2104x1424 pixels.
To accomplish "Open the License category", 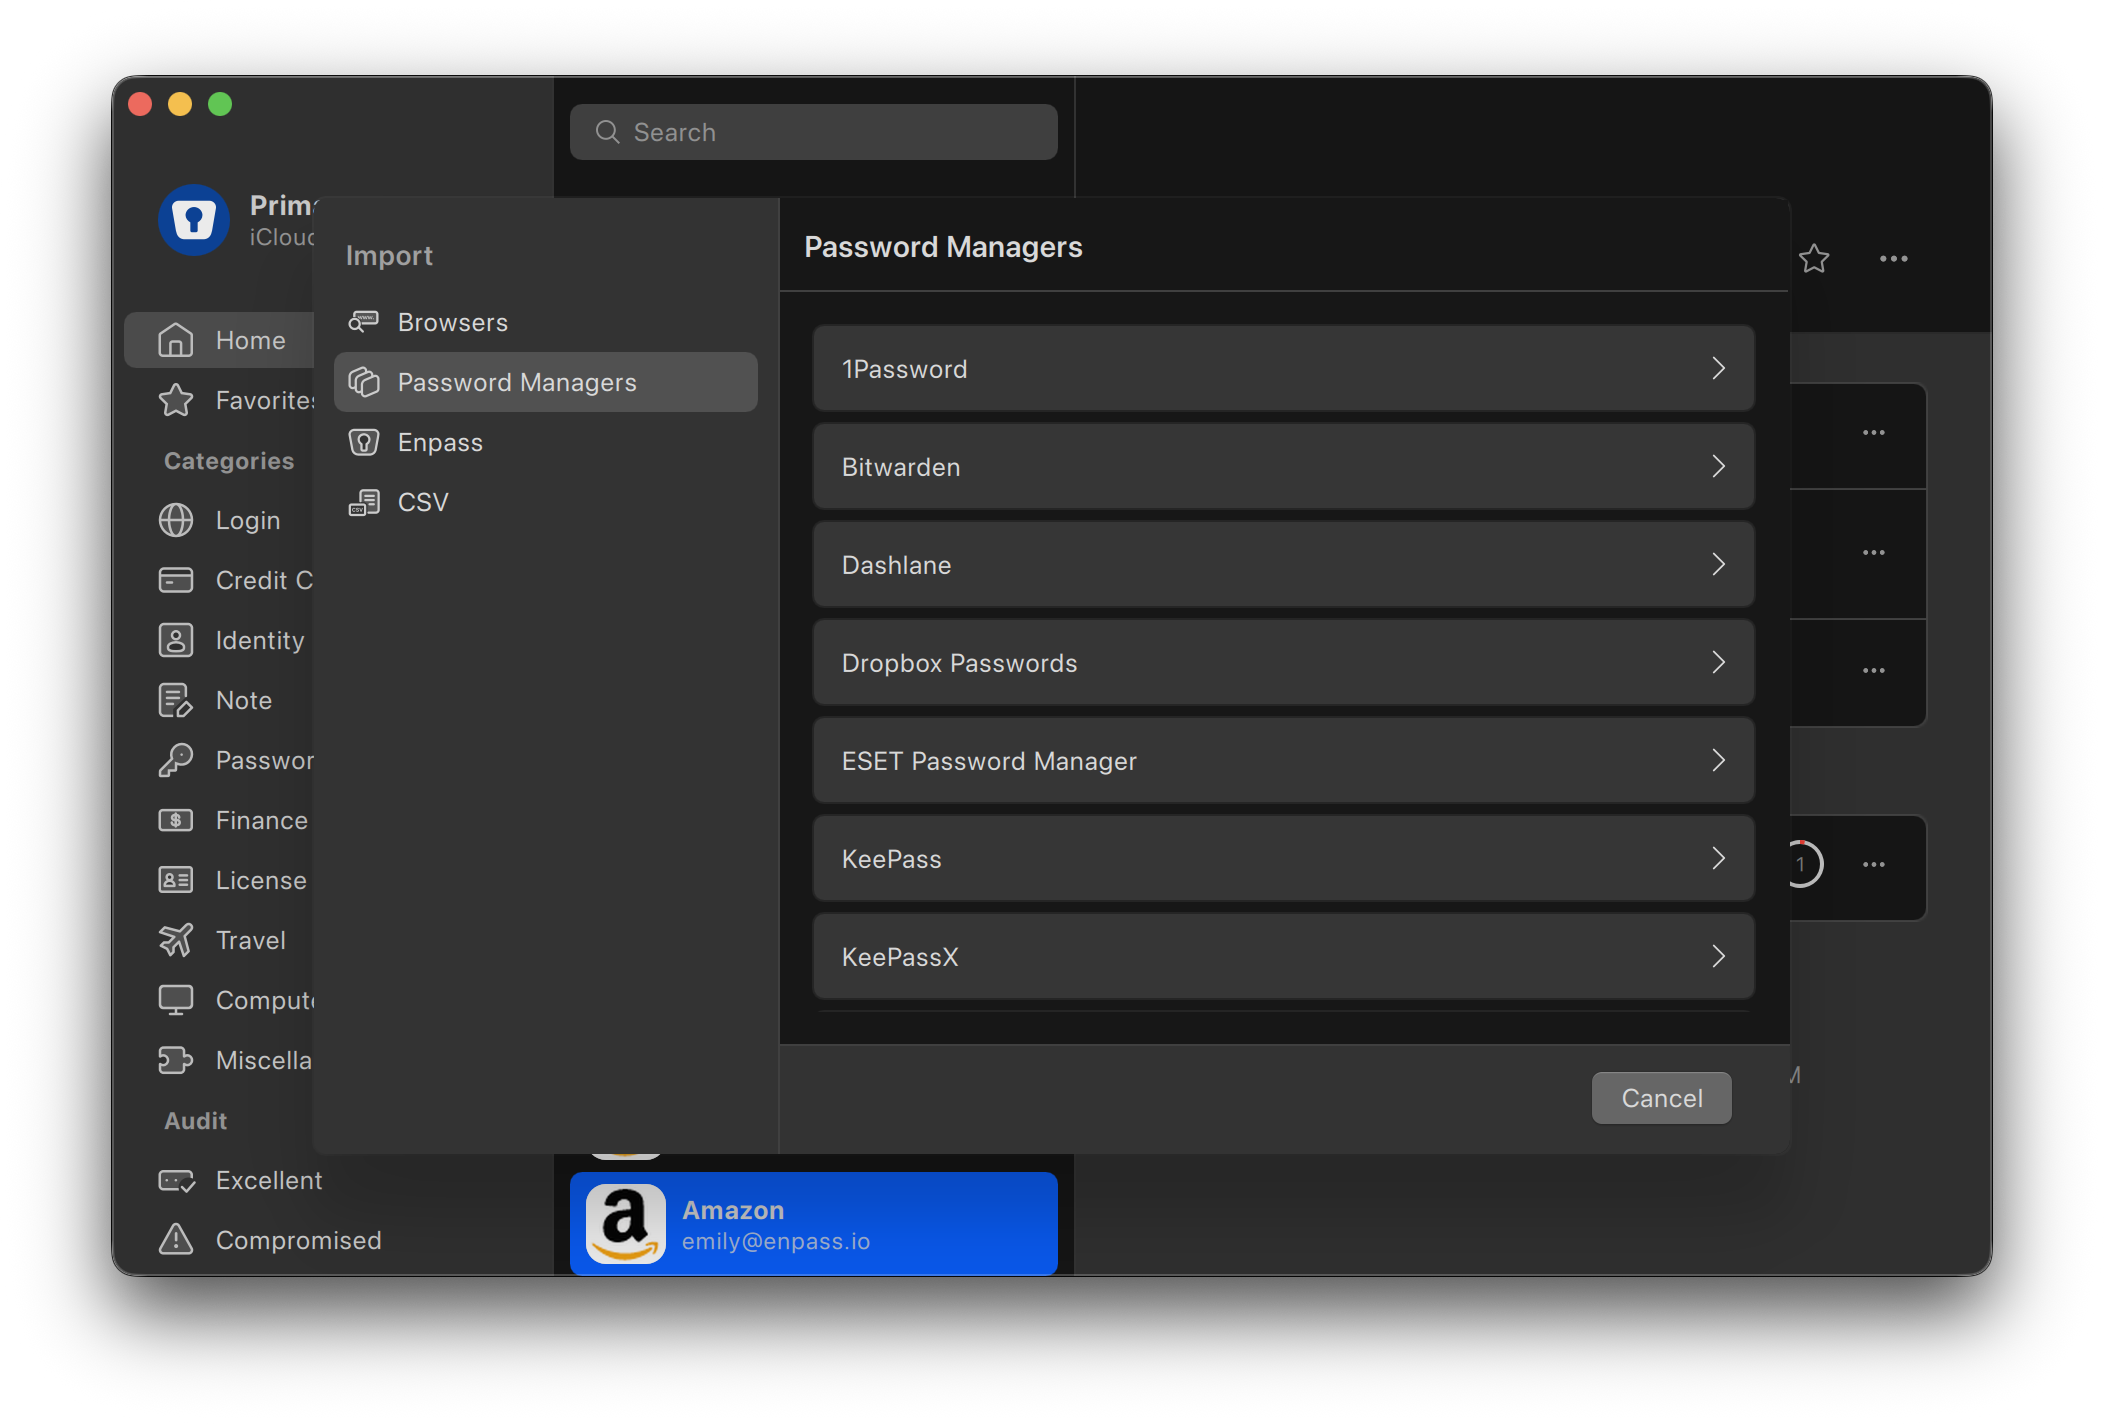I will point(220,880).
